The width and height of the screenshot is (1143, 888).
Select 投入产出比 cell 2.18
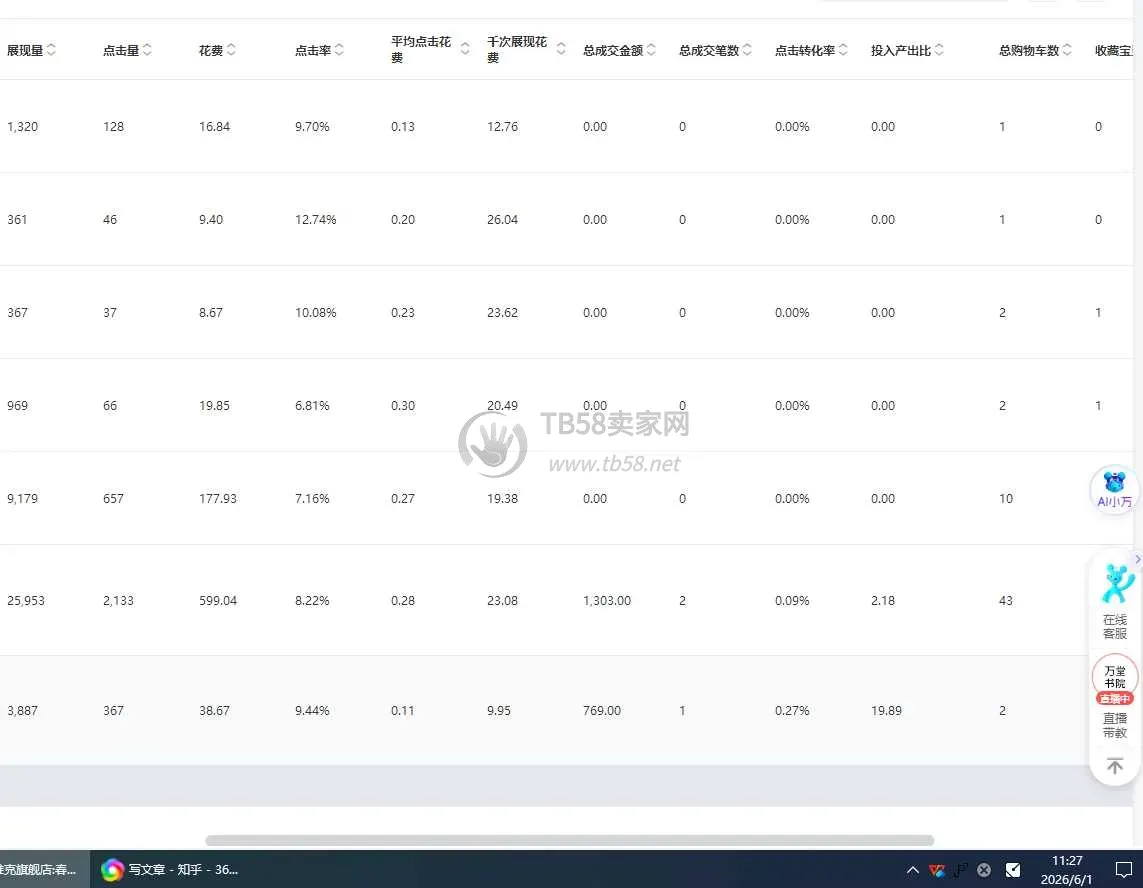(x=883, y=601)
